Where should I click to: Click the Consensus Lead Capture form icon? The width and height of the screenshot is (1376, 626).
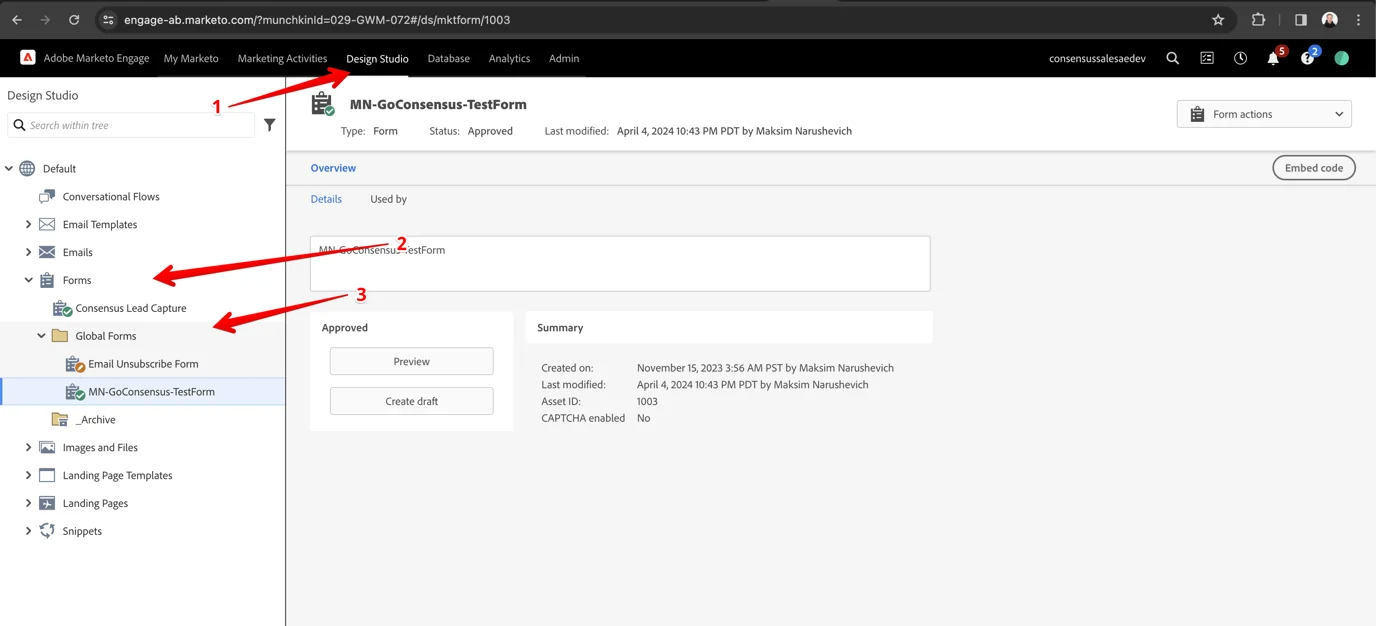[x=62, y=308]
